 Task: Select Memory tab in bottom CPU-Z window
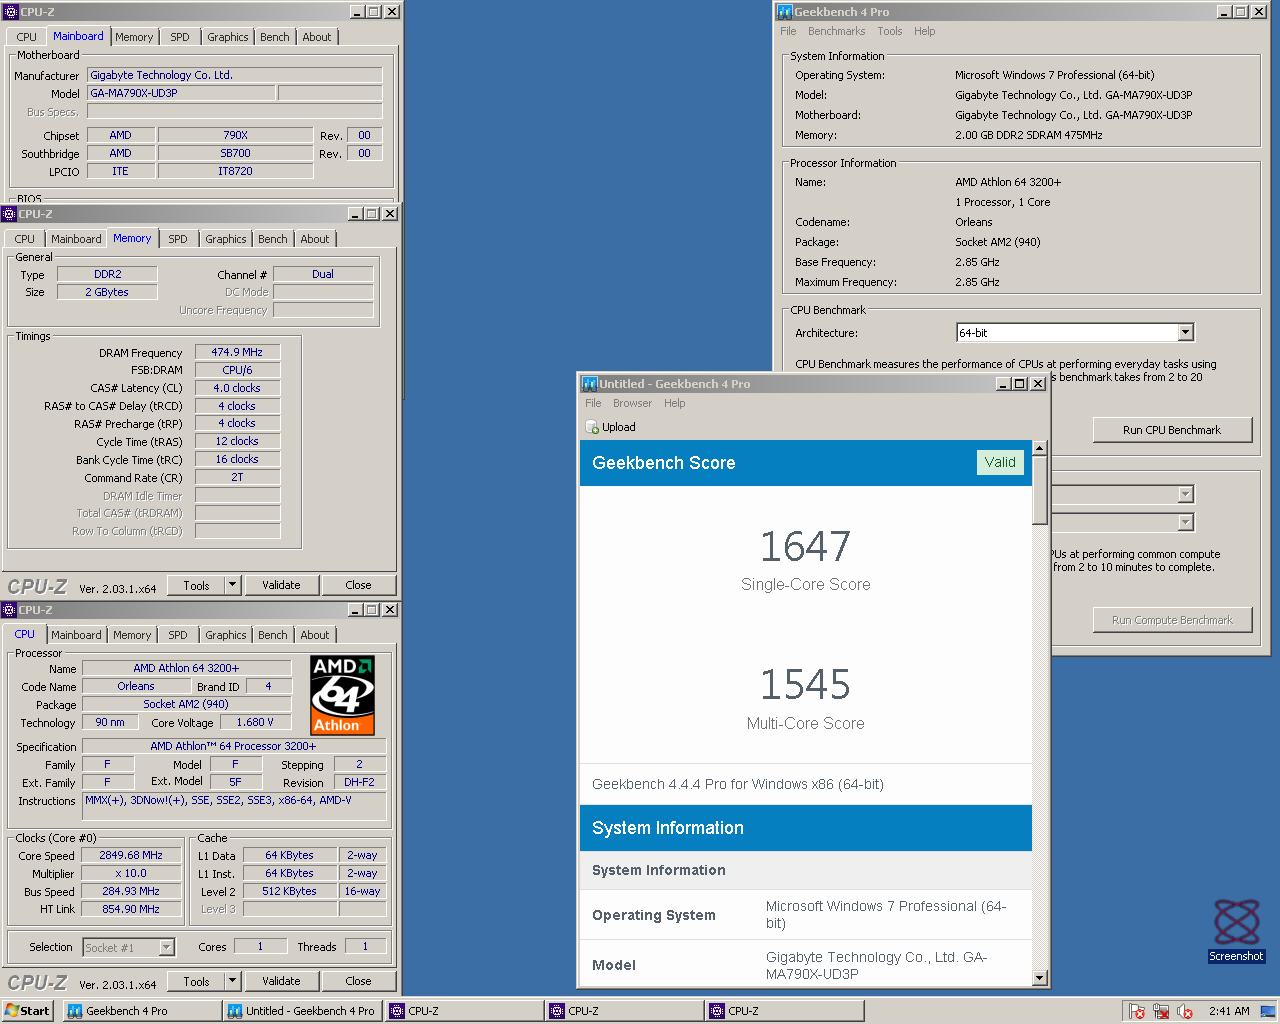(x=132, y=635)
